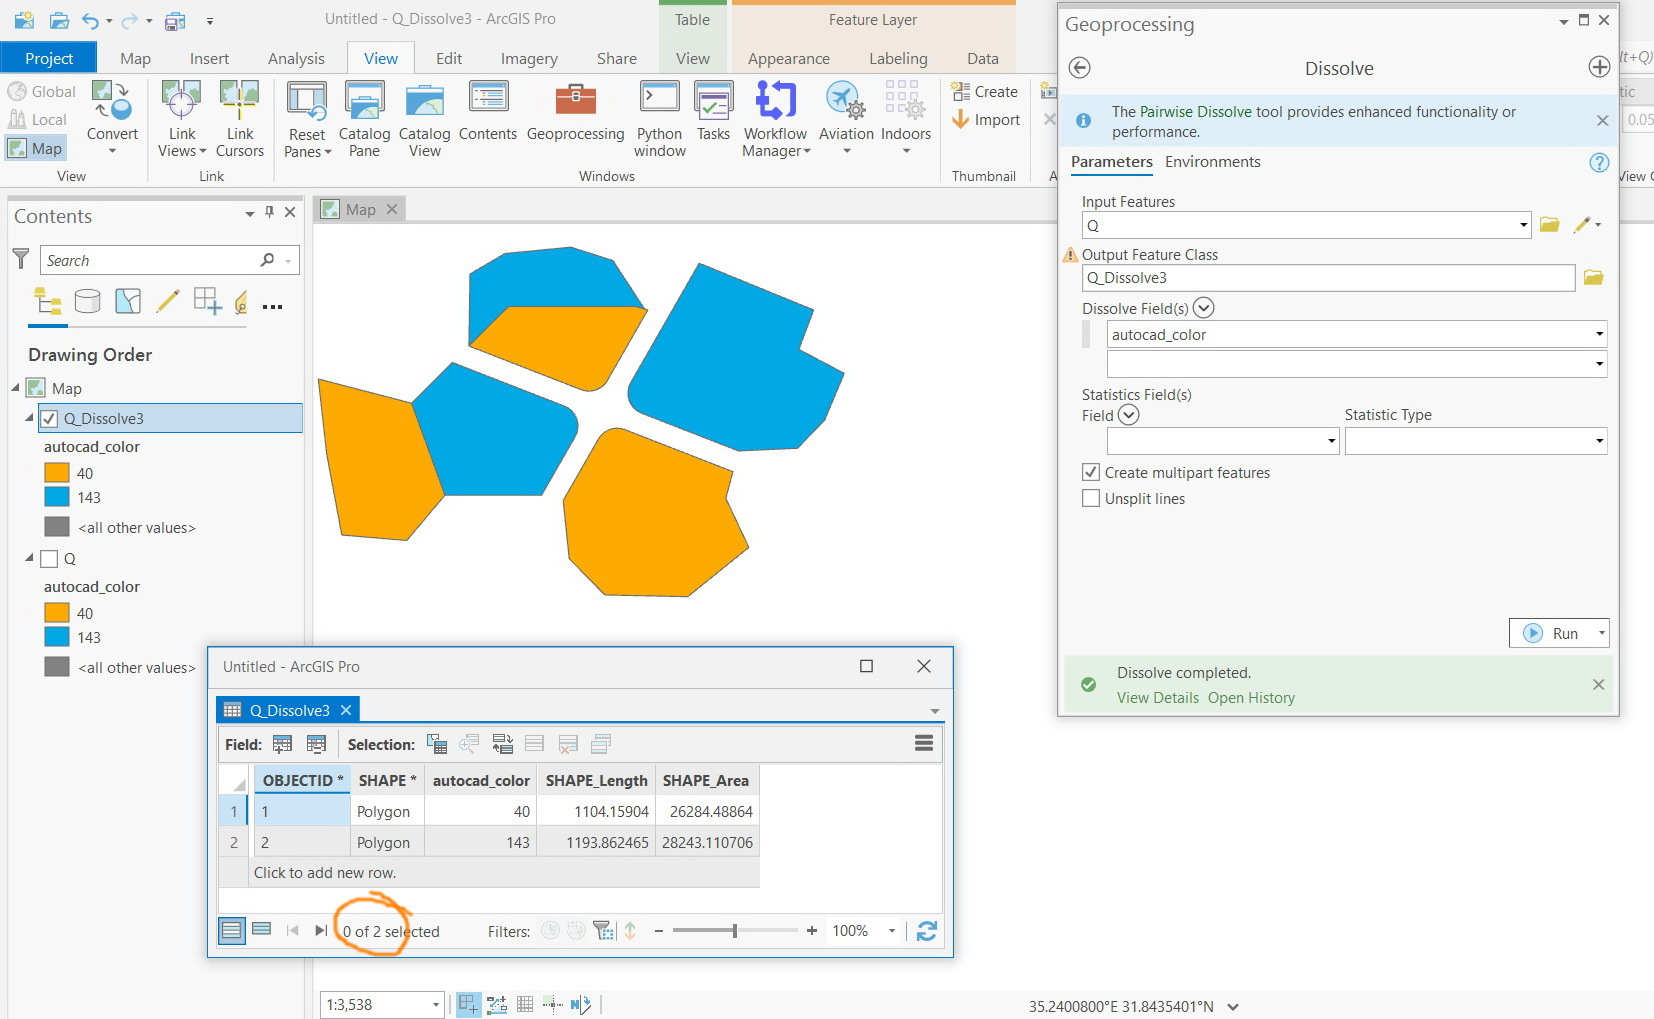Open the Project tab
This screenshot has width=1654, height=1019.
[49, 58]
